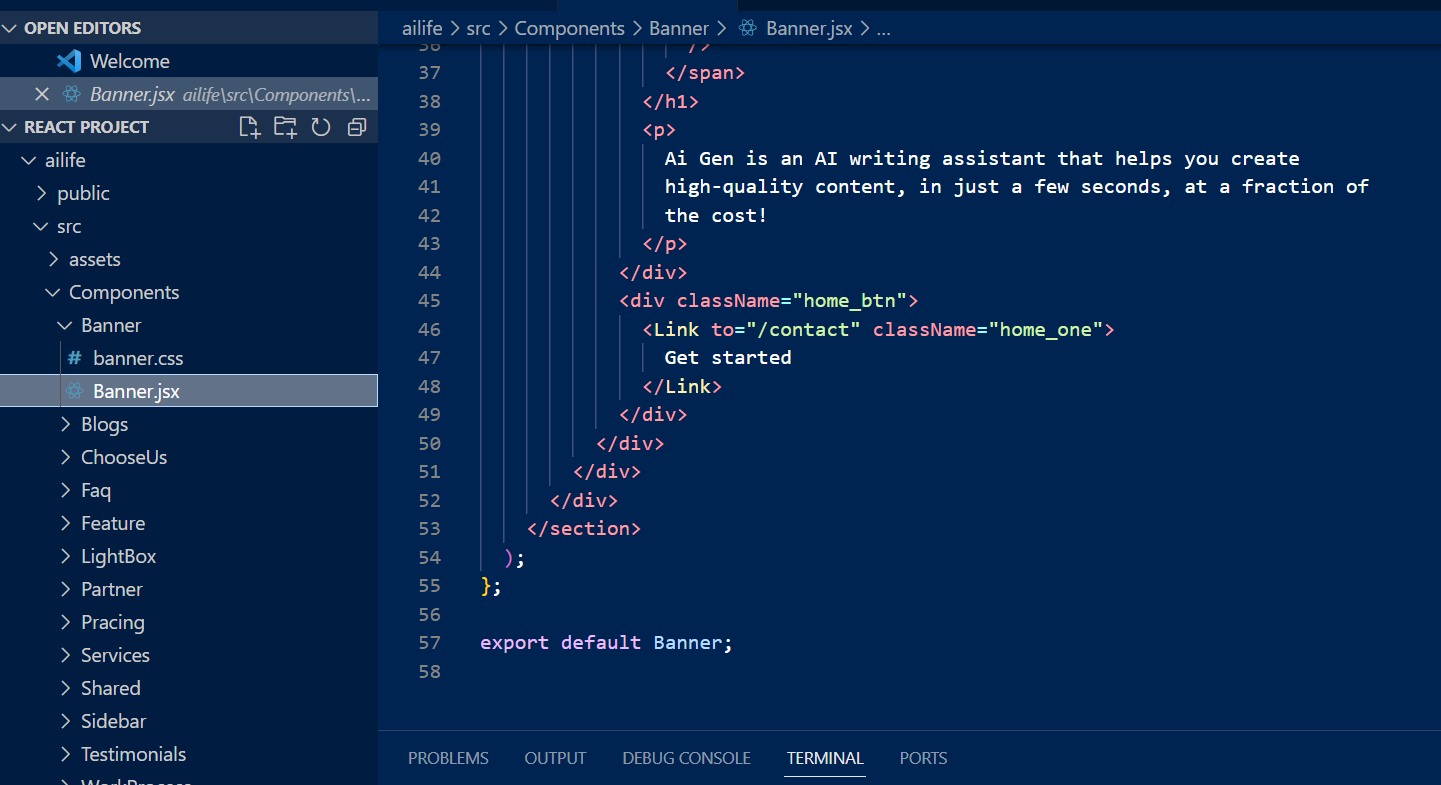This screenshot has width=1441, height=785.
Task: Click the CSS hash icon beside banner.css
Action: pyautogui.click(x=74, y=358)
